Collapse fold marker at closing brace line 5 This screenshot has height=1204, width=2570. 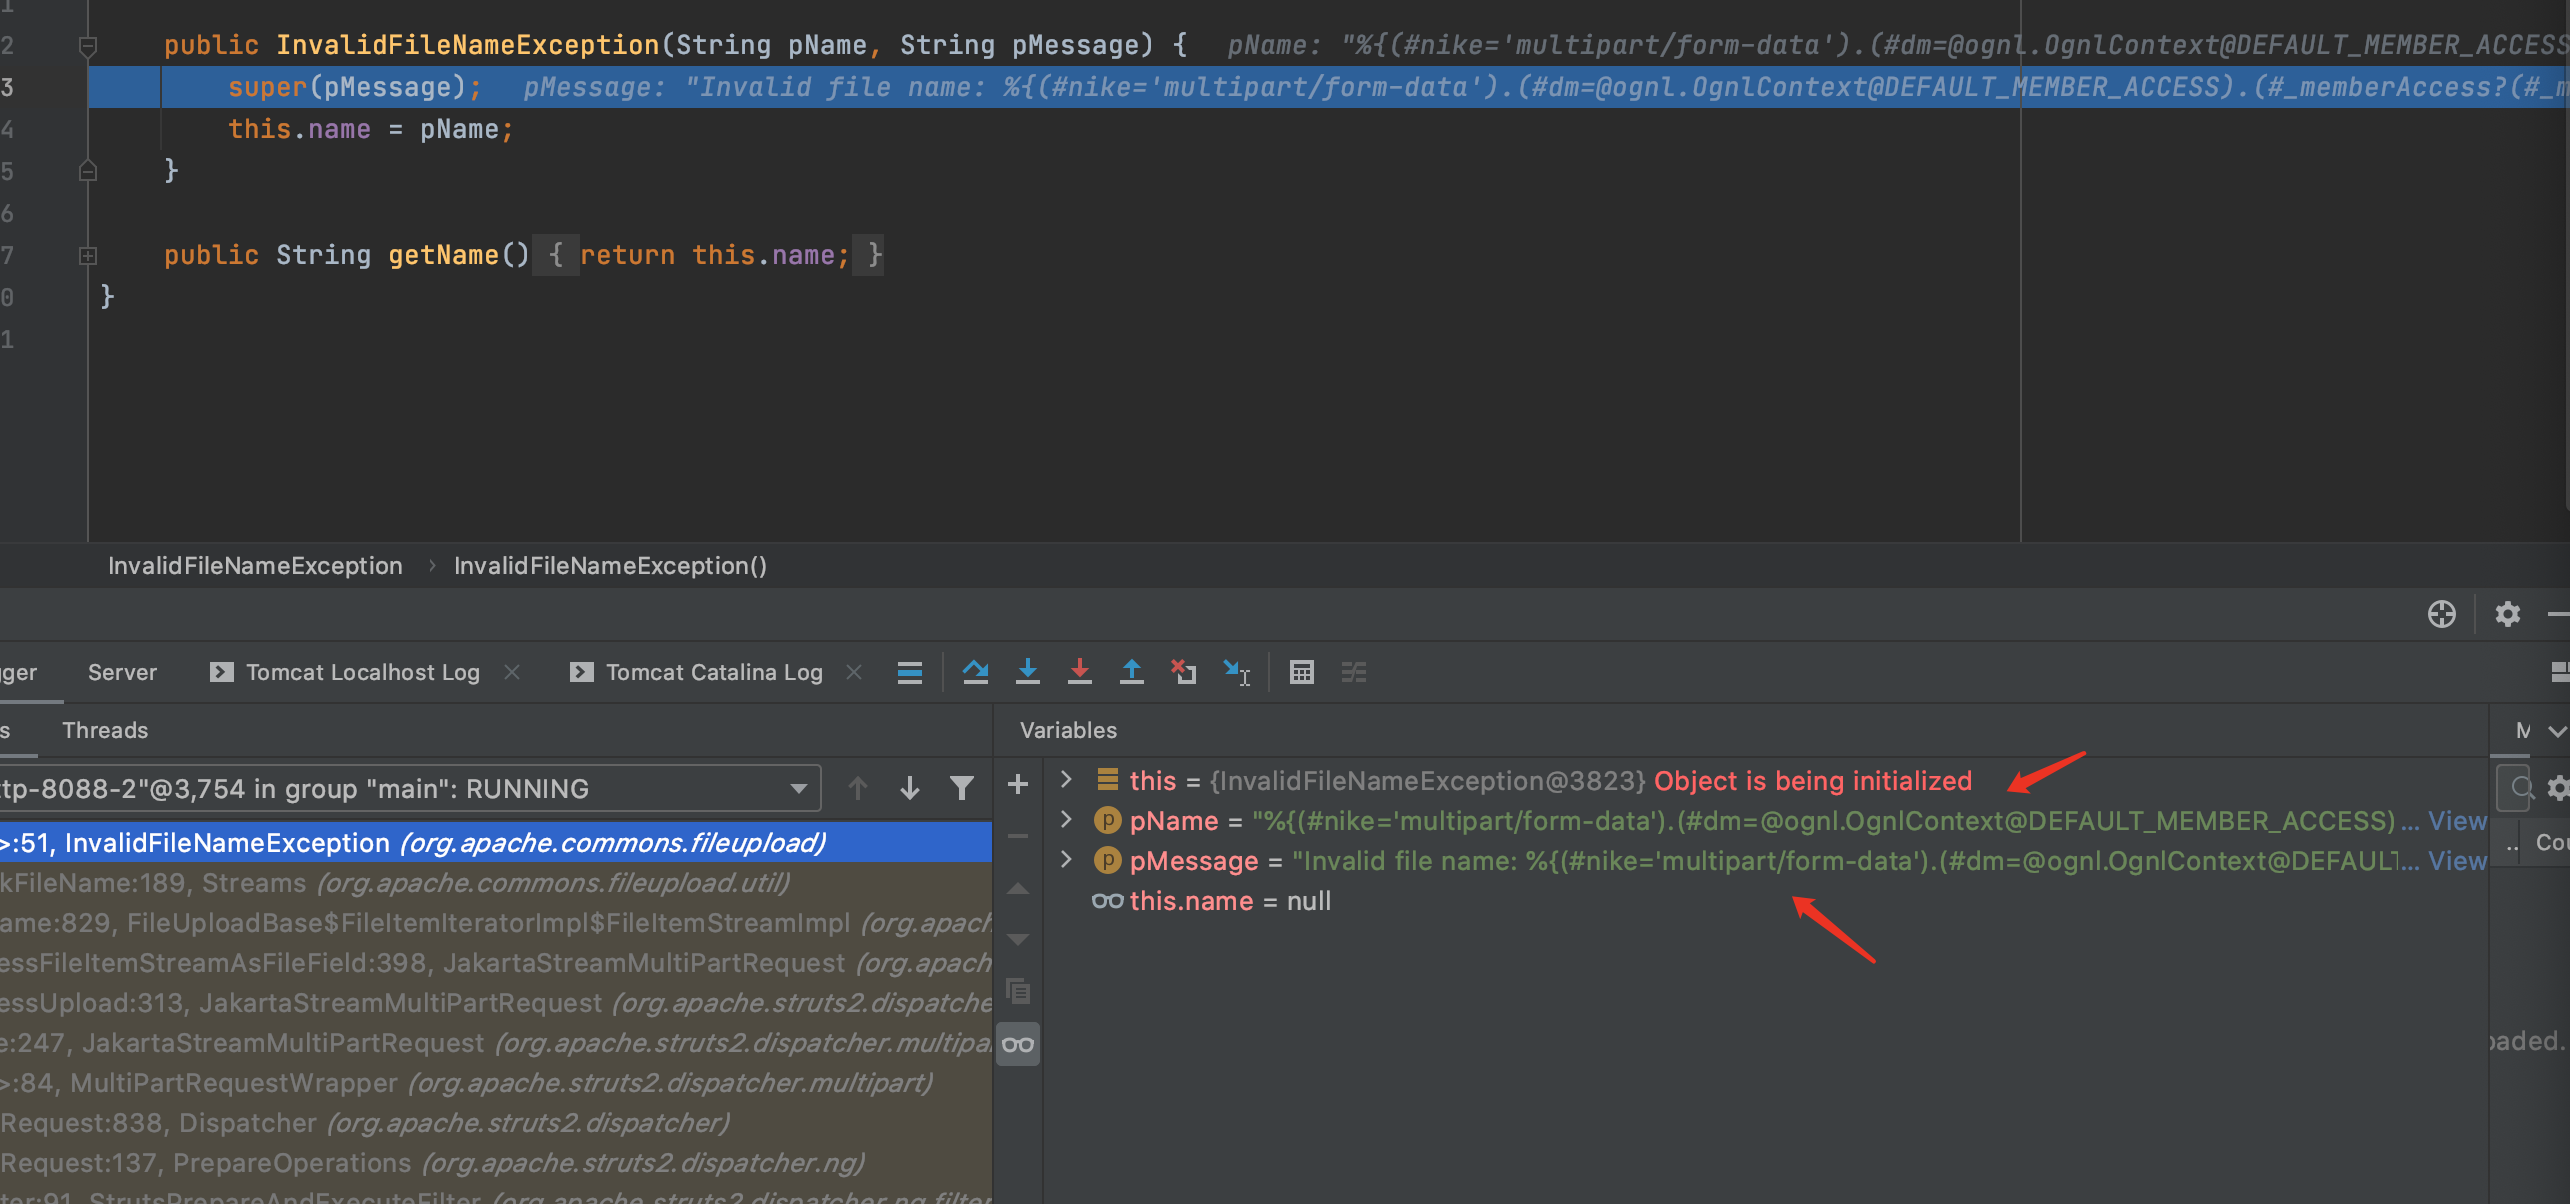tap(88, 171)
